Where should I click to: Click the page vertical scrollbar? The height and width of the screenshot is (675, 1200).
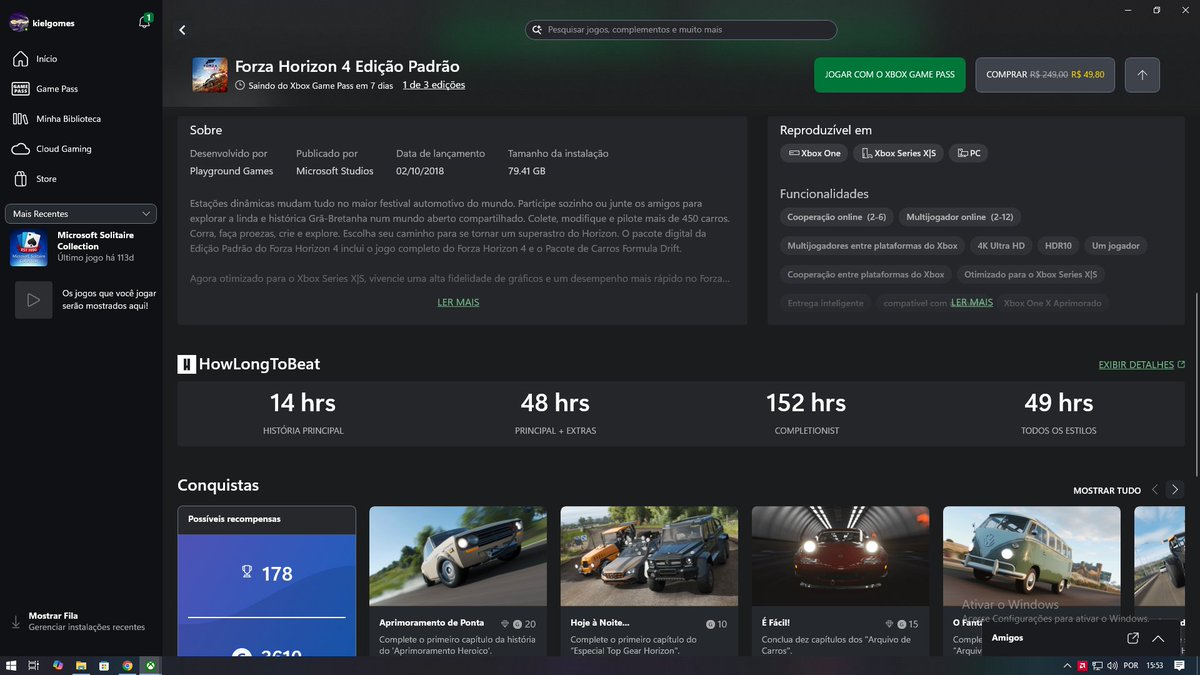click(x=1195, y=384)
